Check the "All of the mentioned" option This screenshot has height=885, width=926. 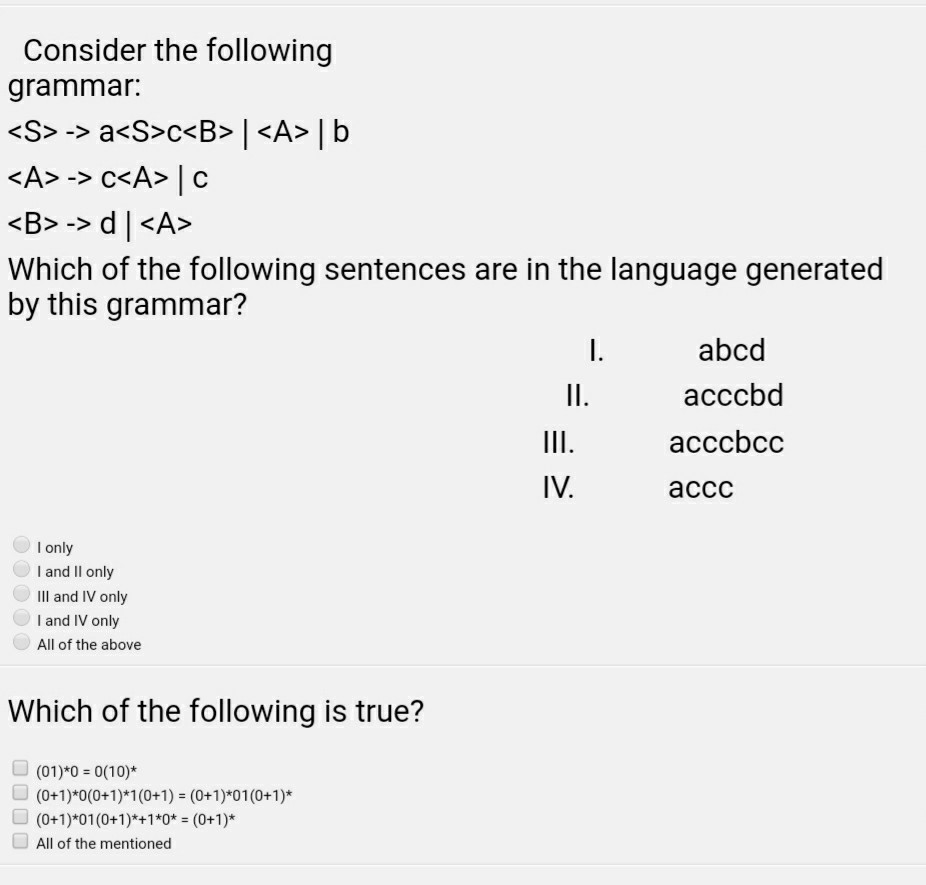[x=20, y=839]
